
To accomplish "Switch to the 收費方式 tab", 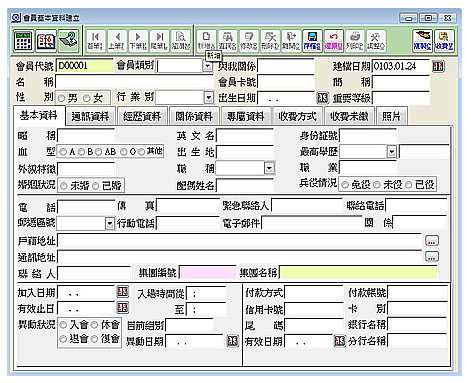I will point(297,116).
